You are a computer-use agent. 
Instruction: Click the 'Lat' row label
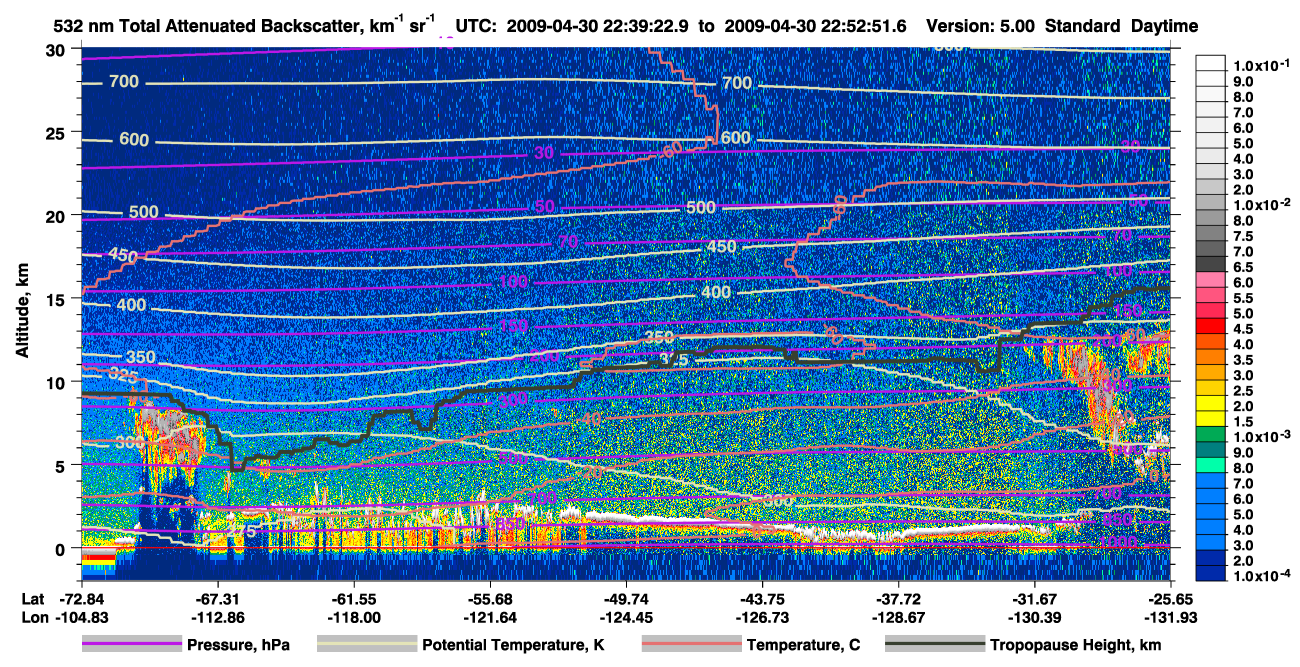(32, 599)
